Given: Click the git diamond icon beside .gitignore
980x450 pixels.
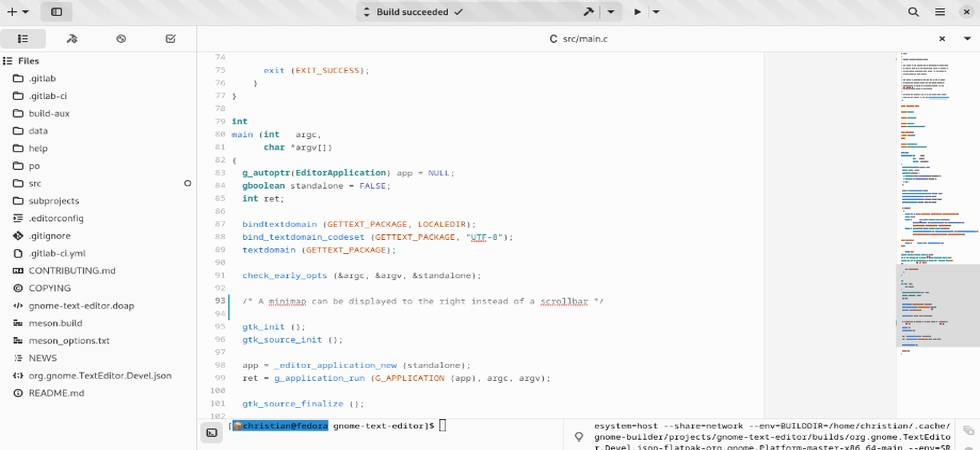Looking at the screenshot, I should pos(18,236).
